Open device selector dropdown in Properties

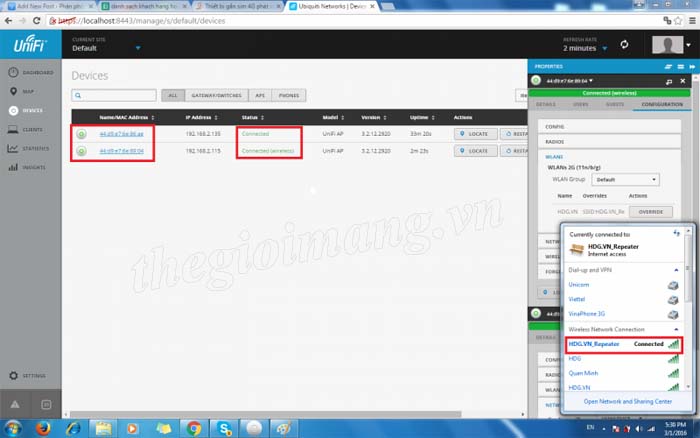tap(569, 81)
